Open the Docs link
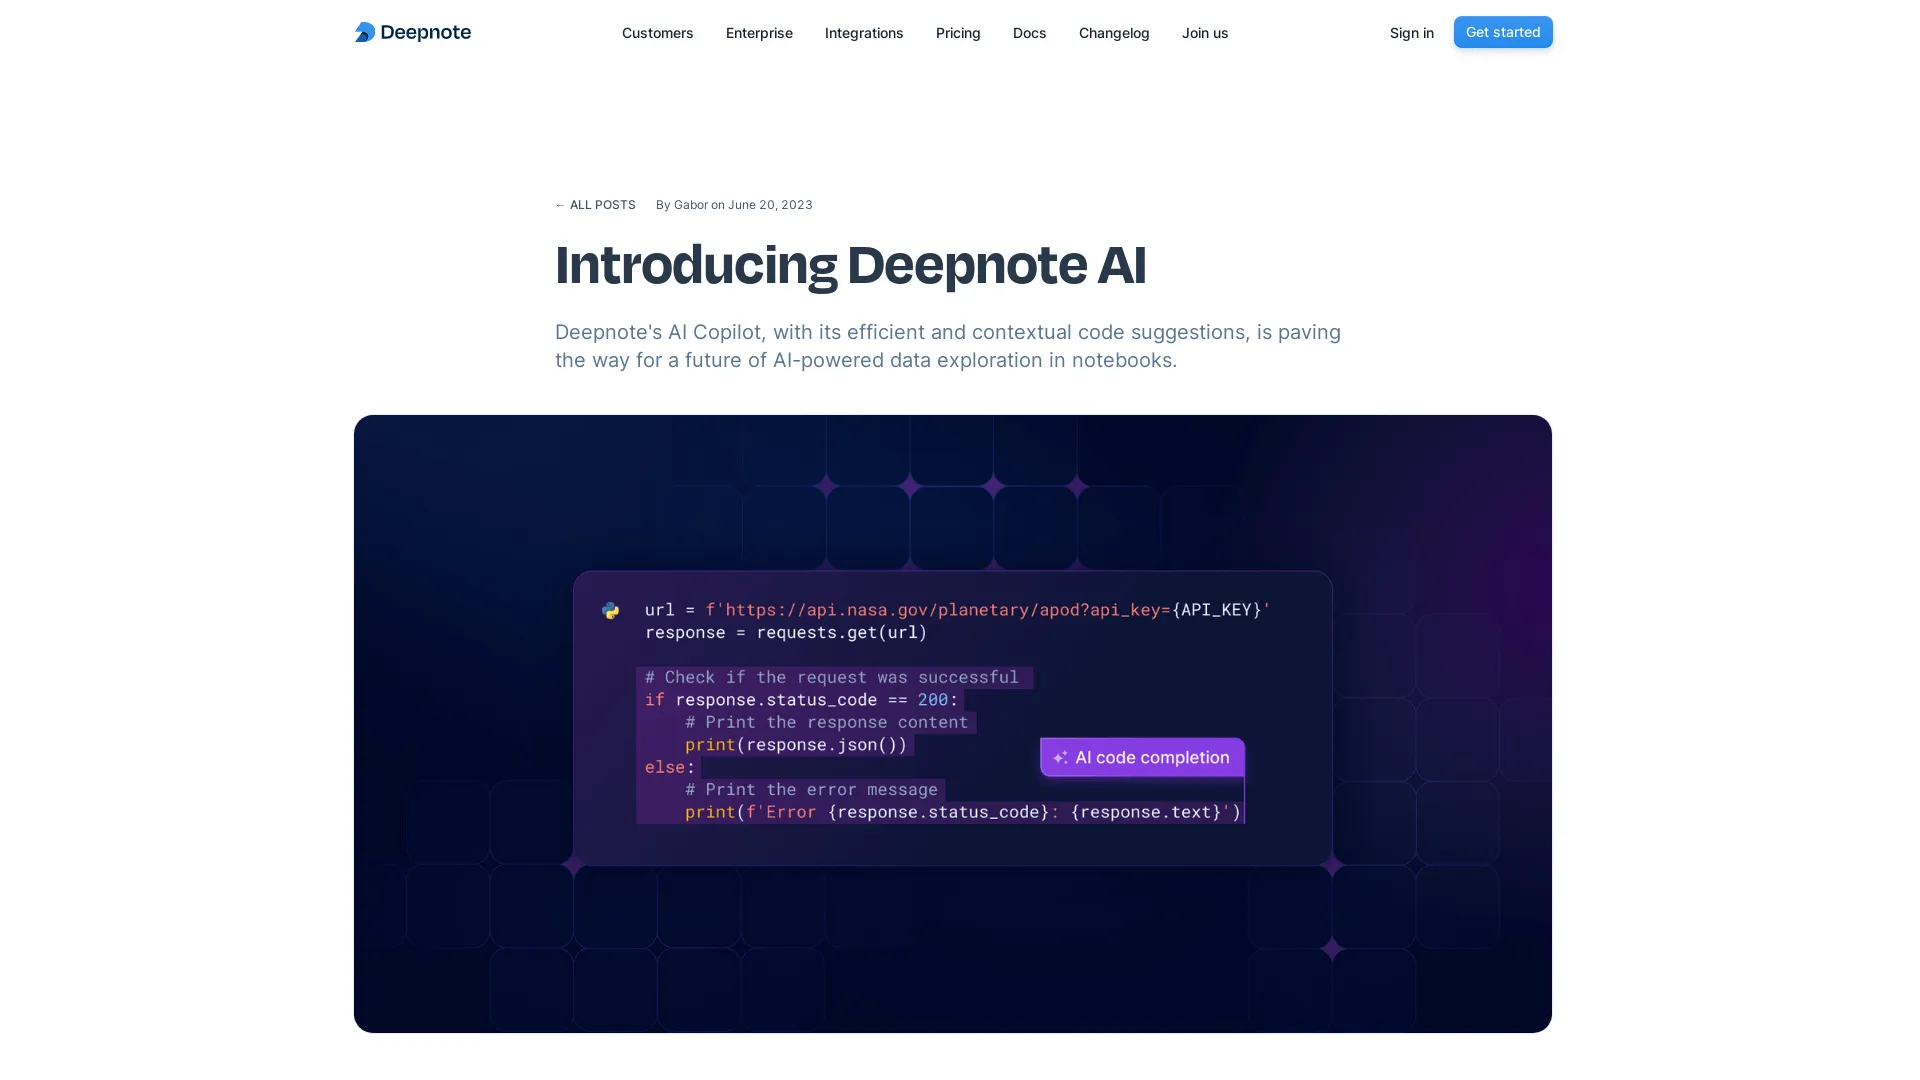Viewport: 1920px width, 1080px height. (1029, 33)
